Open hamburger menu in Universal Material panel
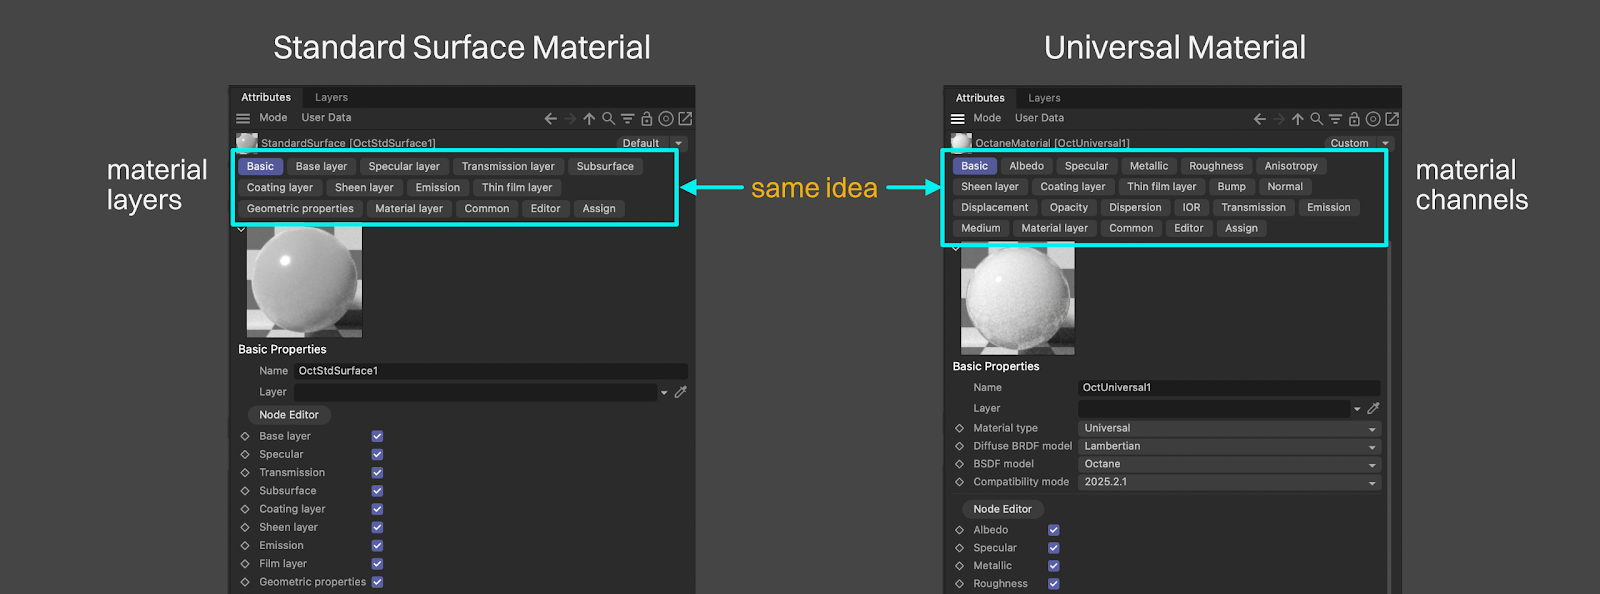Screen dimensions: 1600x594 958,119
